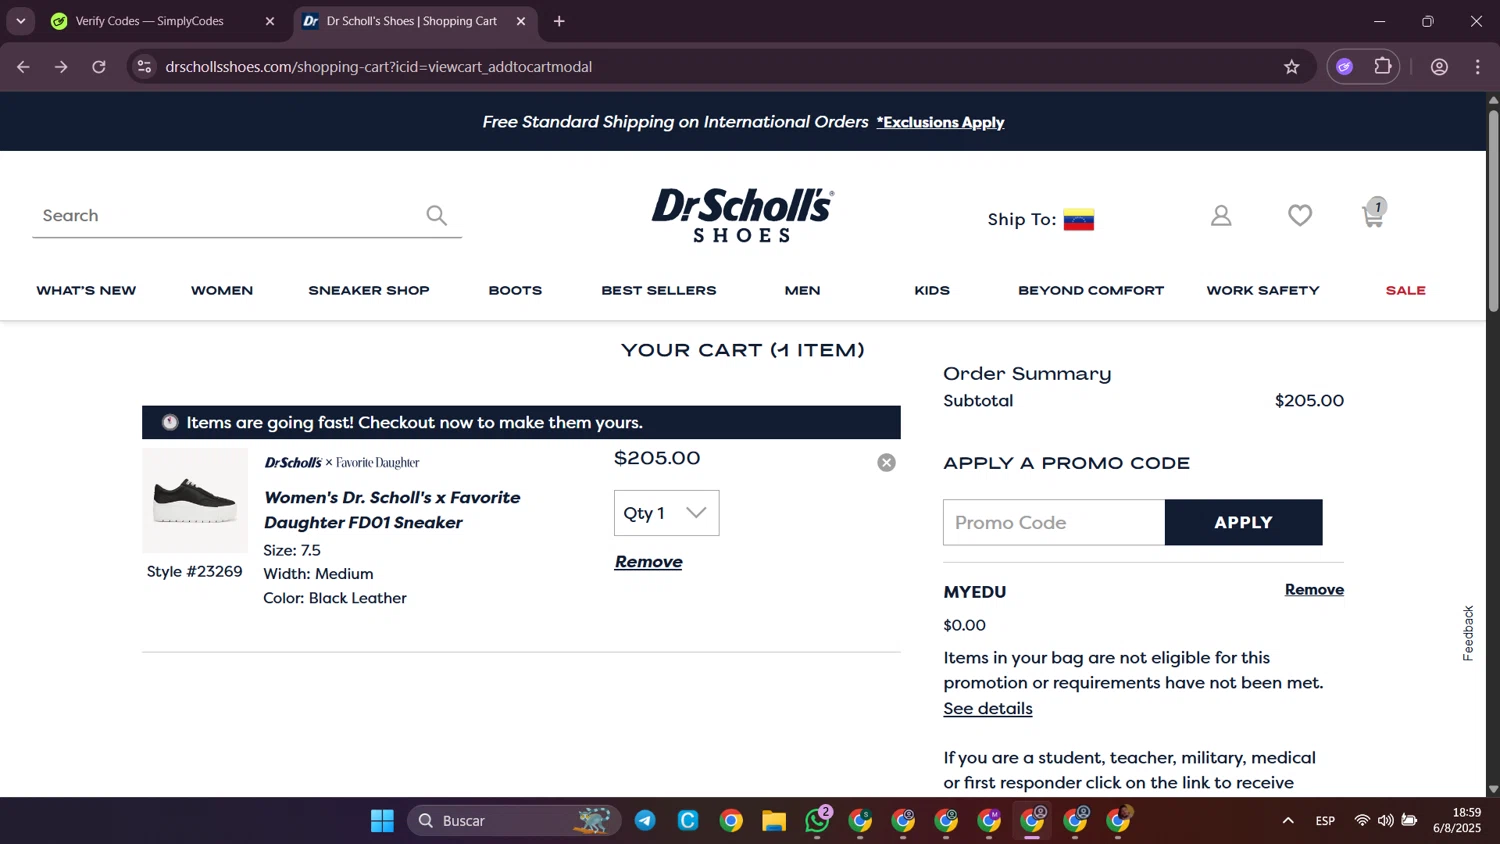Open the WORK SAFETY menu
The height and width of the screenshot is (844, 1500).
click(1263, 291)
